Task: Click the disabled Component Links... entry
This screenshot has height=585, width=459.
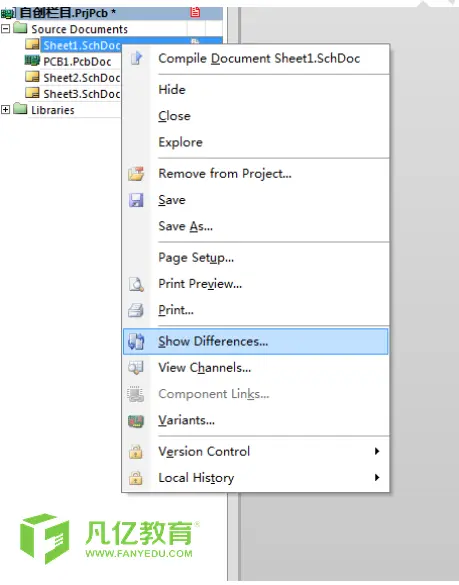Action: coord(256,394)
